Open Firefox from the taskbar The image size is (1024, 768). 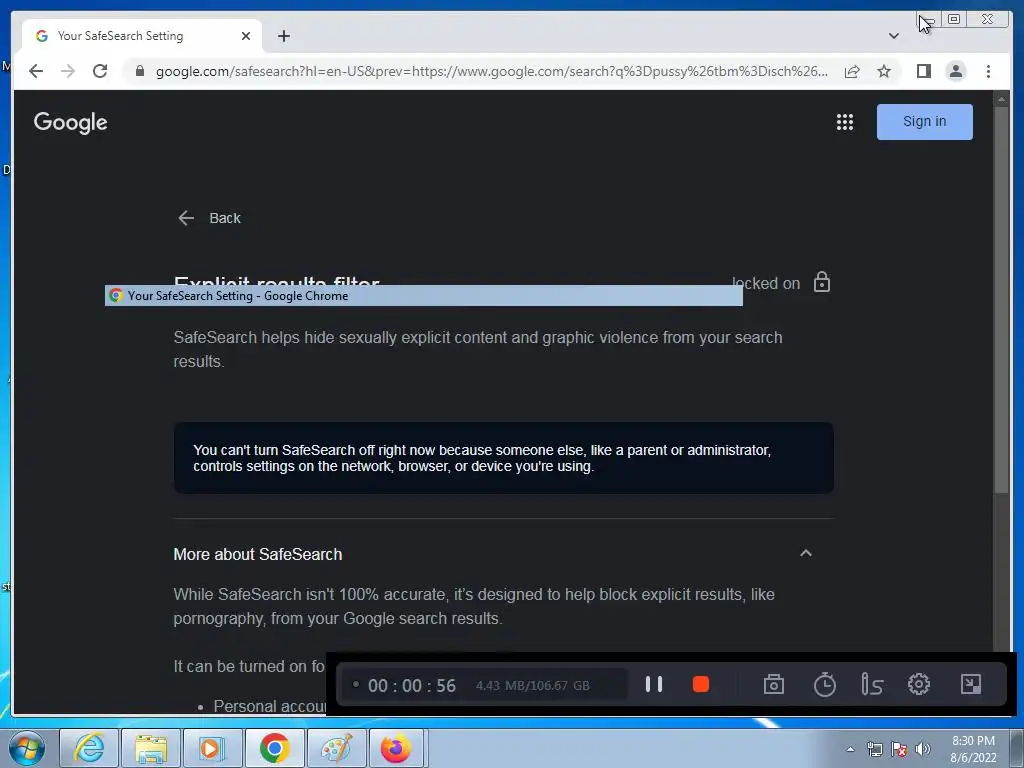tap(397, 748)
